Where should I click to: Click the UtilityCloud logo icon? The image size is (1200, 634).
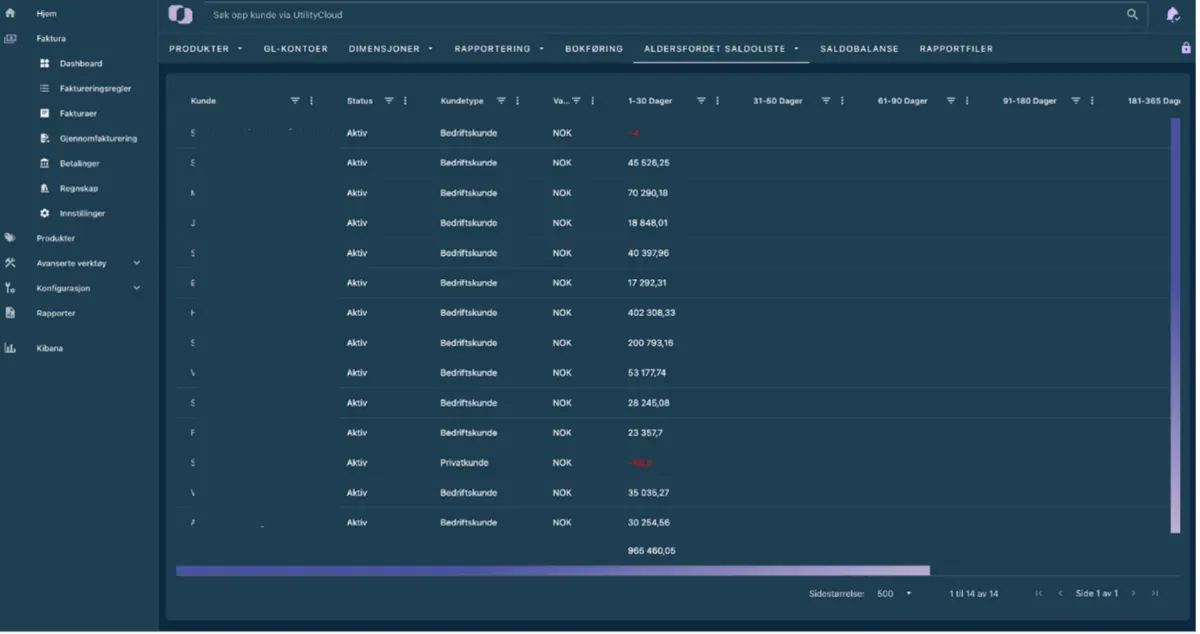tap(180, 15)
